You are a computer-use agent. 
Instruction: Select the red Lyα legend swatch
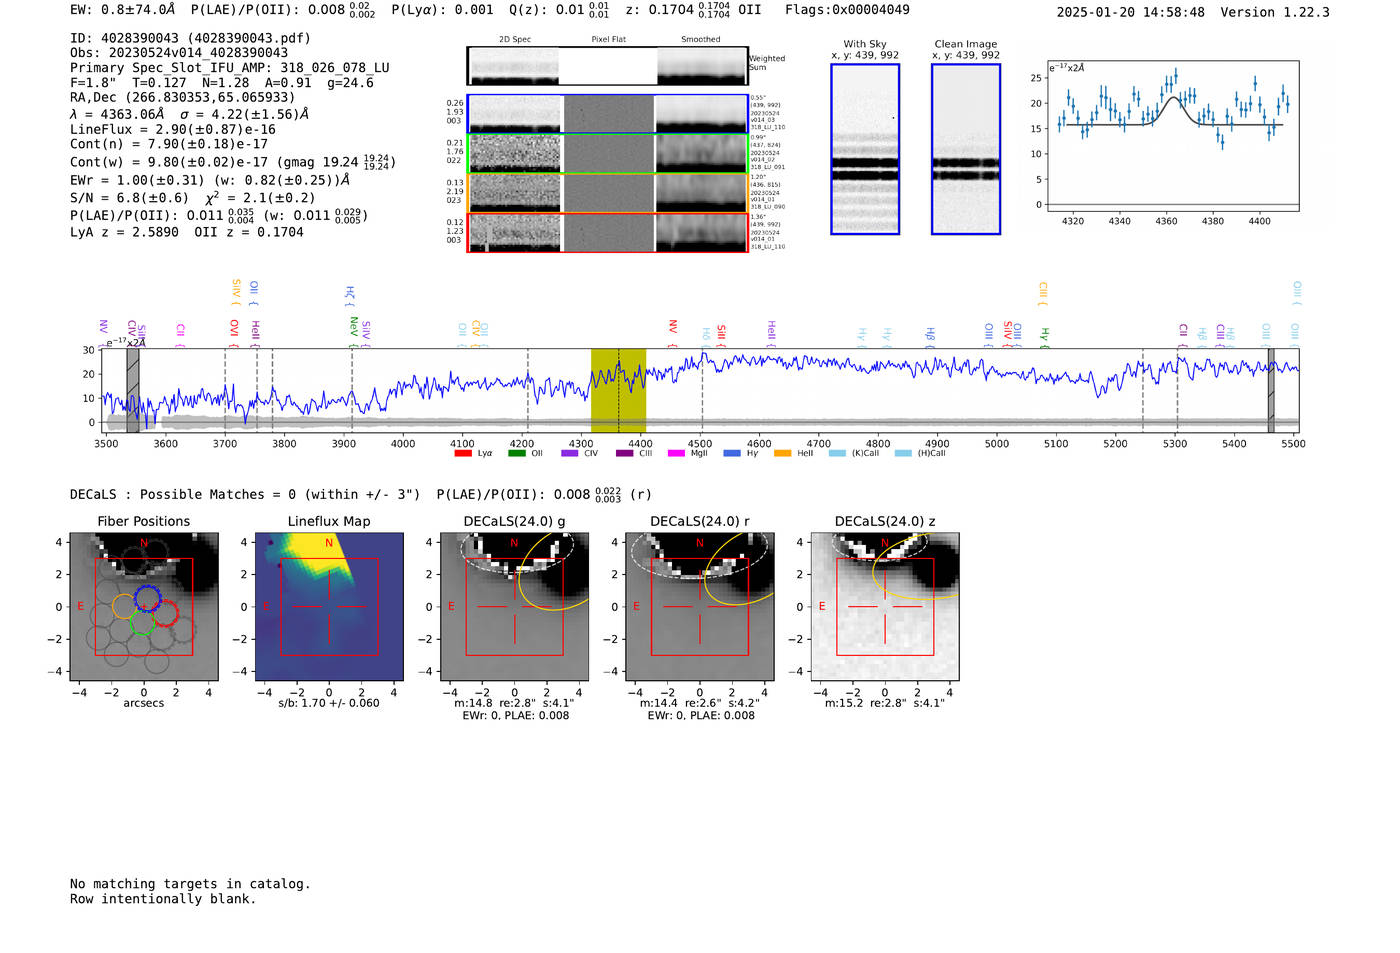(x=463, y=454)
